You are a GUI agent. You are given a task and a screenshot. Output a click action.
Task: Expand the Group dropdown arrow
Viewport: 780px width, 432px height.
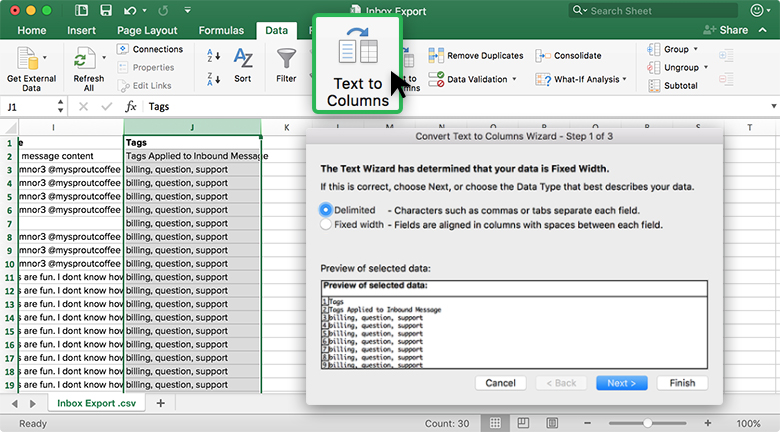click(695, 49)
